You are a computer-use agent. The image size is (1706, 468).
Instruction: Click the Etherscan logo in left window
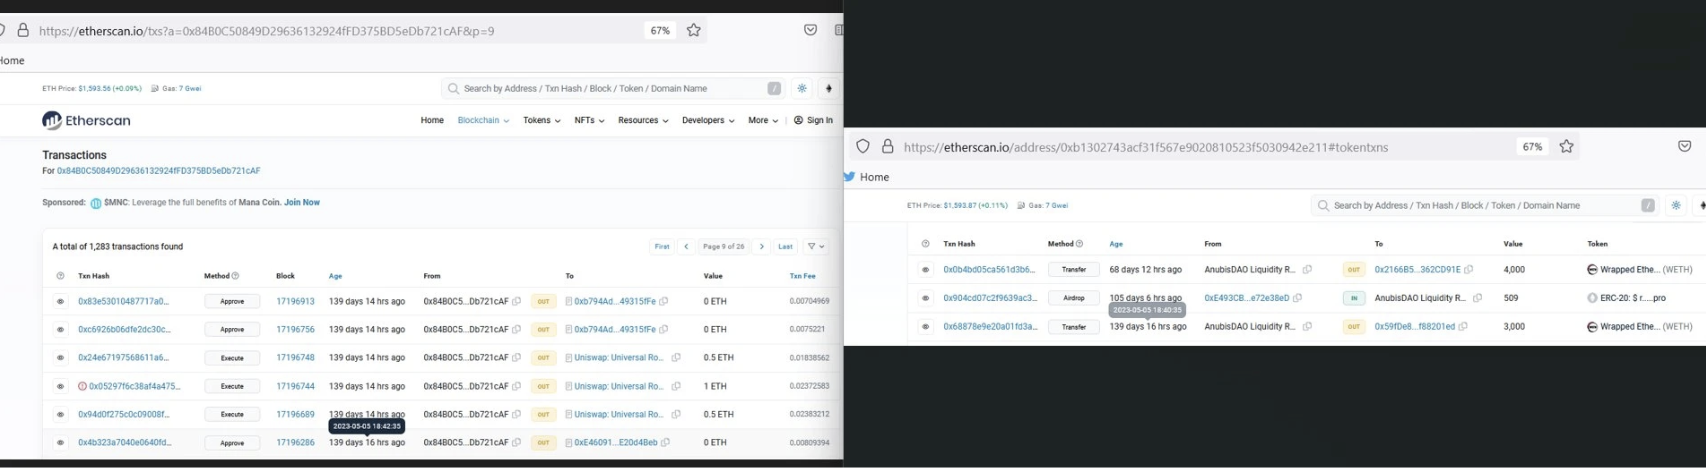(x=86, y=121)
